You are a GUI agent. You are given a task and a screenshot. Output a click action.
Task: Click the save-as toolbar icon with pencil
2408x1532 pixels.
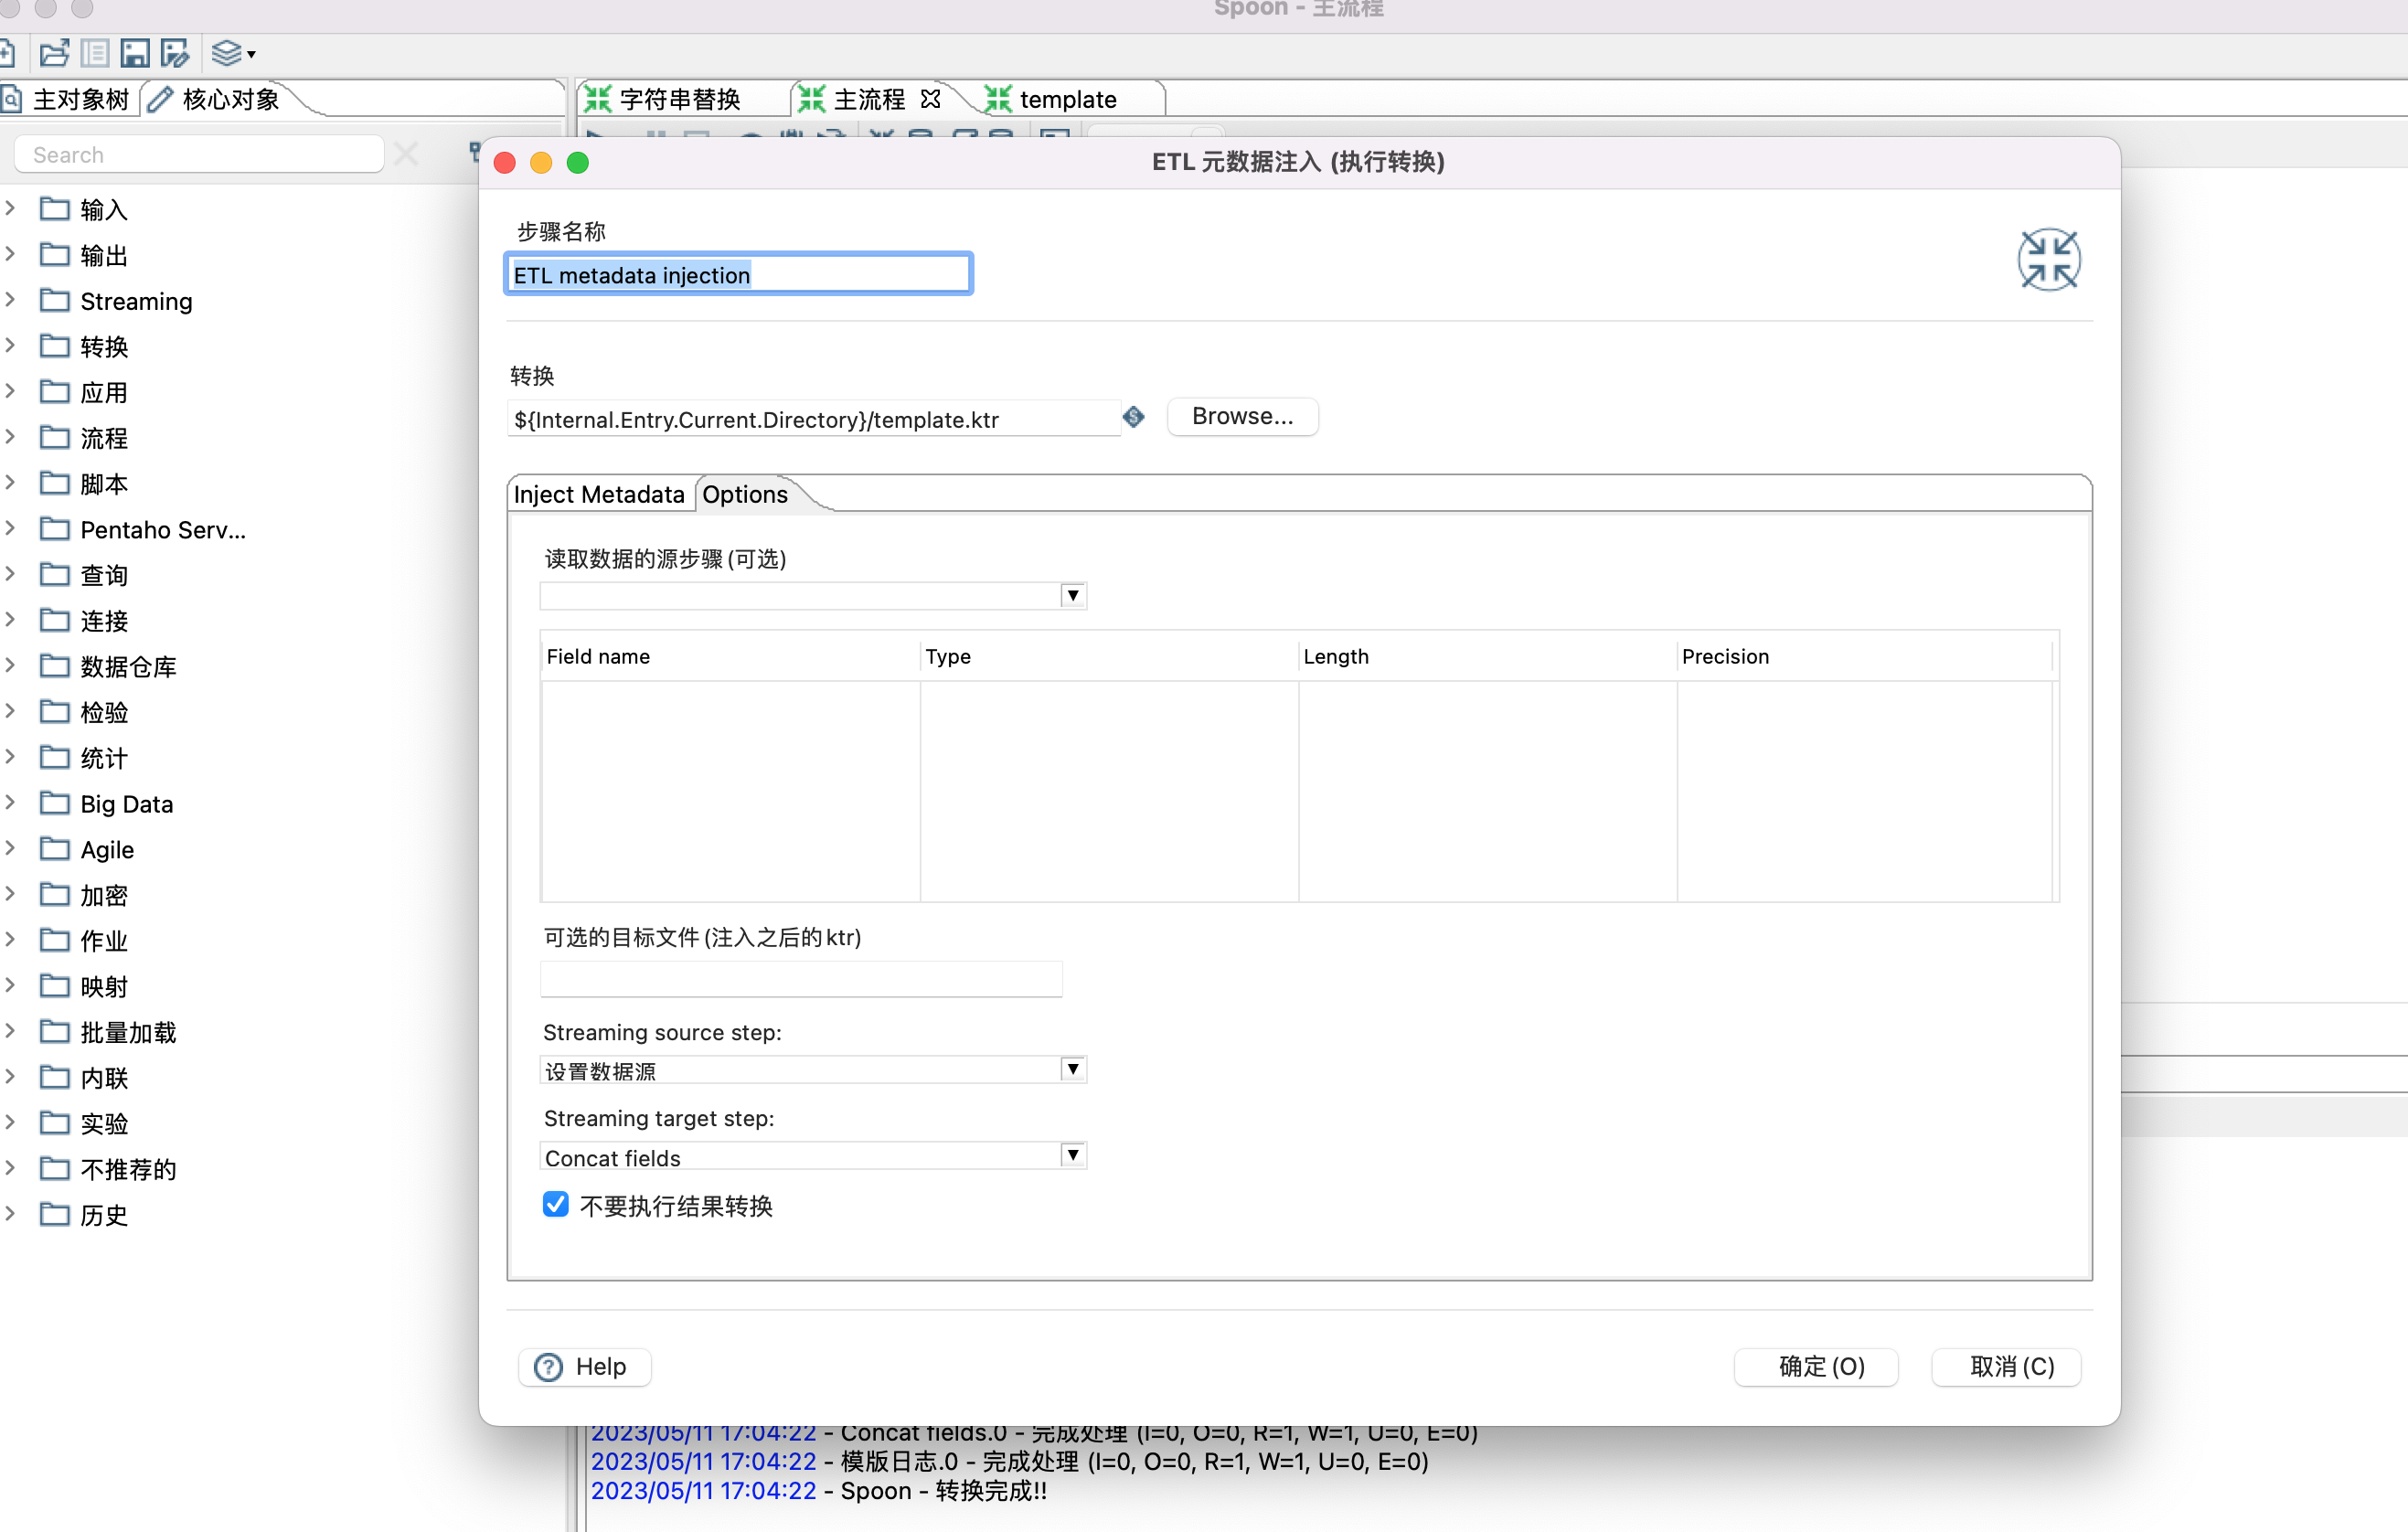pyautogui.click(x=175, y=53)
